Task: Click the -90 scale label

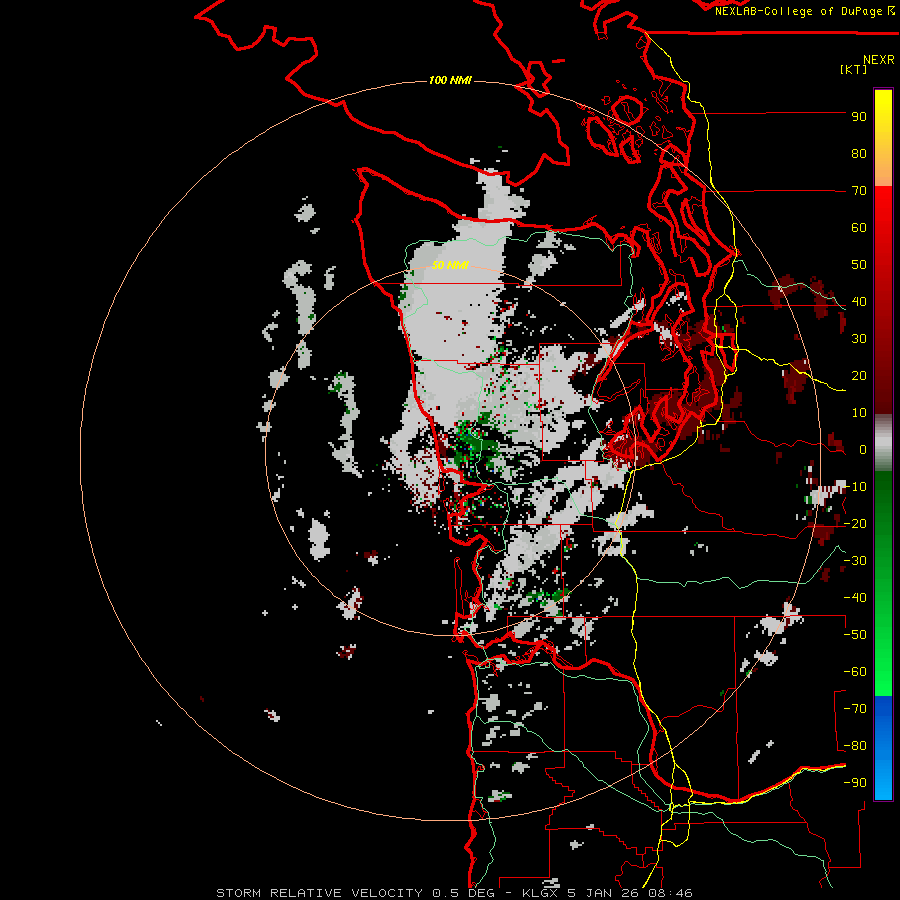Action: click(x=855, y=783)
